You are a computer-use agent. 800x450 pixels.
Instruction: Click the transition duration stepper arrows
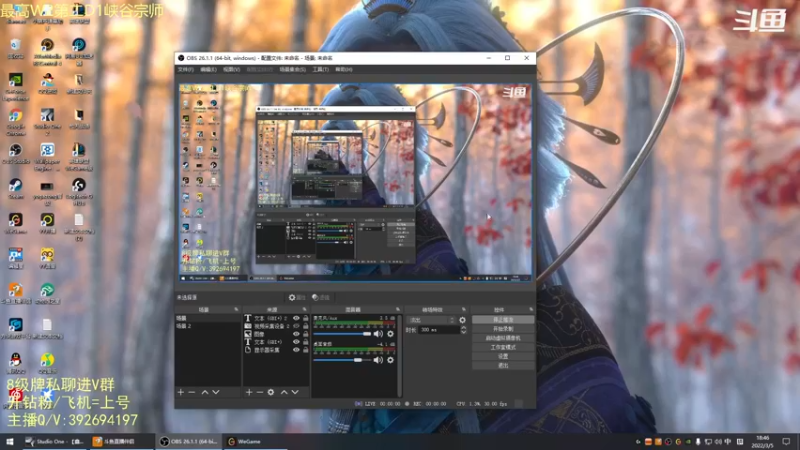click(463, 330)
